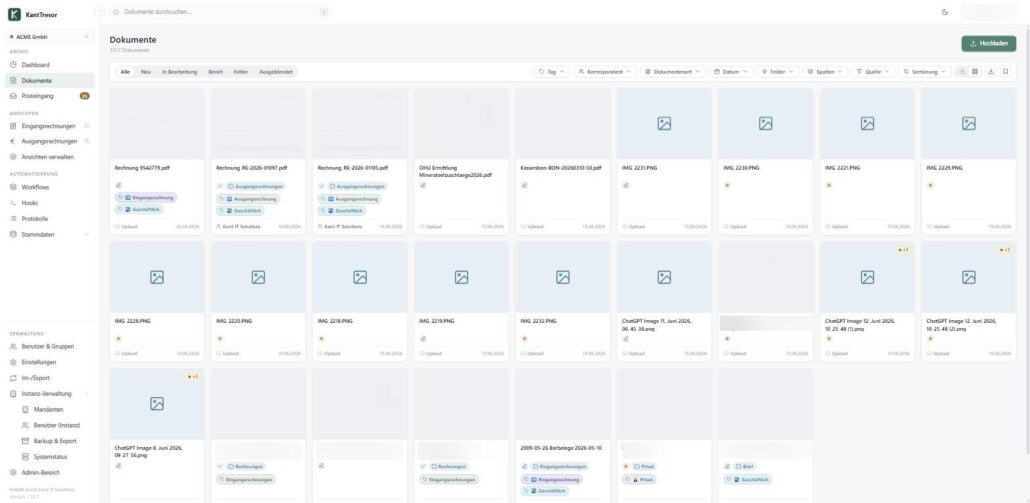
Task: Select the Ausgeblendet status tab
Action: [x=276, y=72]
